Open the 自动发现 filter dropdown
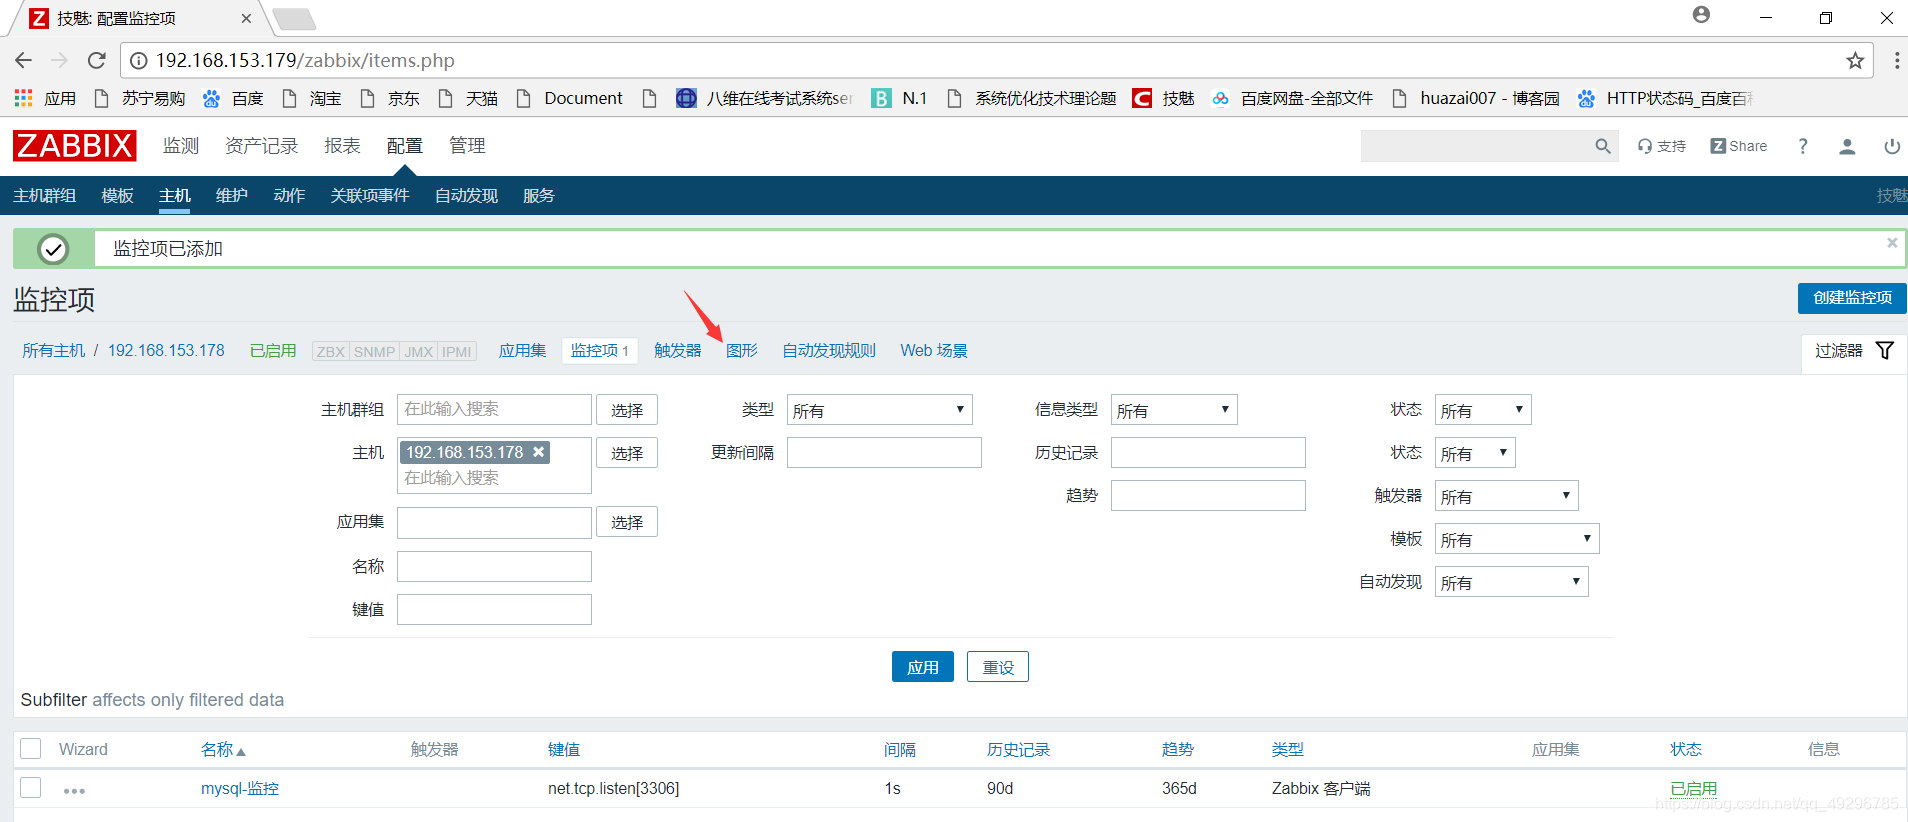This screenshot has width=1908, height=822. [x=1511, y=582]
